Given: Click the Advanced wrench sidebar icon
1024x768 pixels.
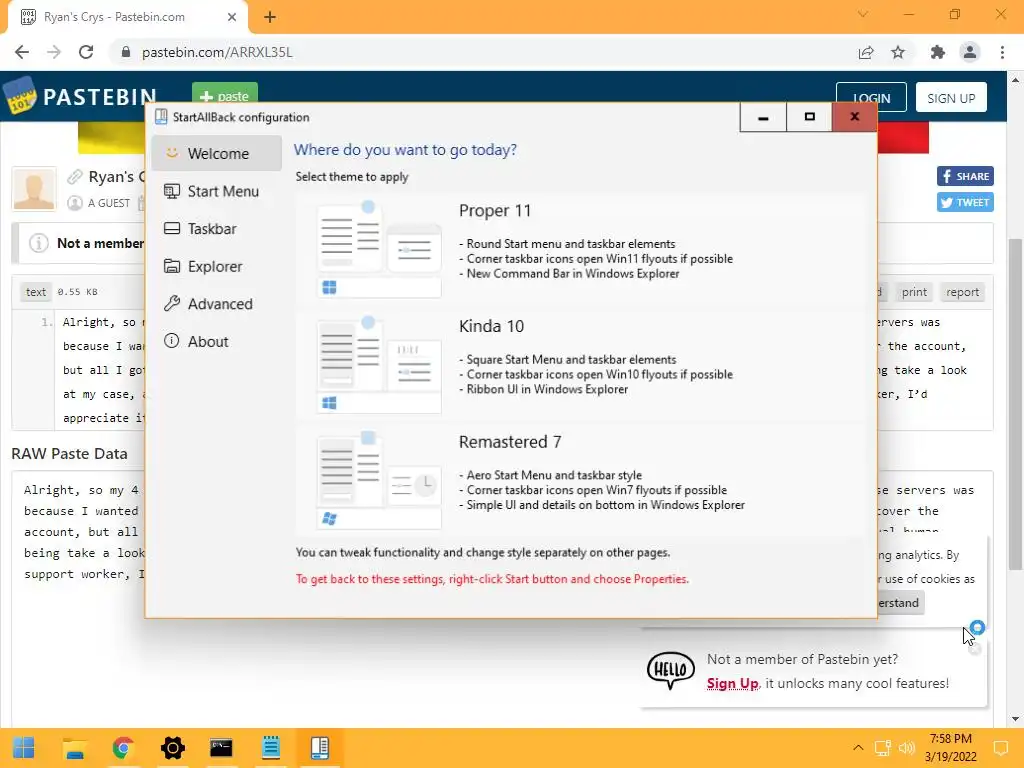Looking at the screenshot, I should click(172, 304).
